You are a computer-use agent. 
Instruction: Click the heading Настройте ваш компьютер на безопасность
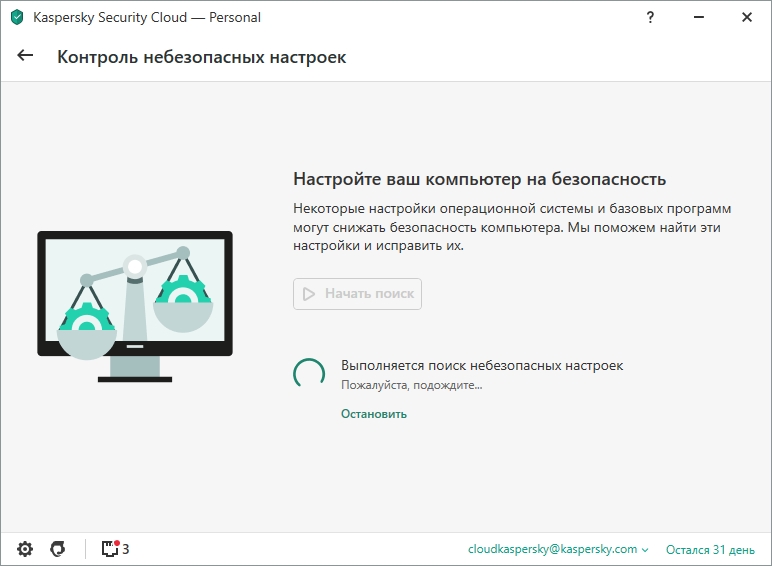click(x=480, y=179)
